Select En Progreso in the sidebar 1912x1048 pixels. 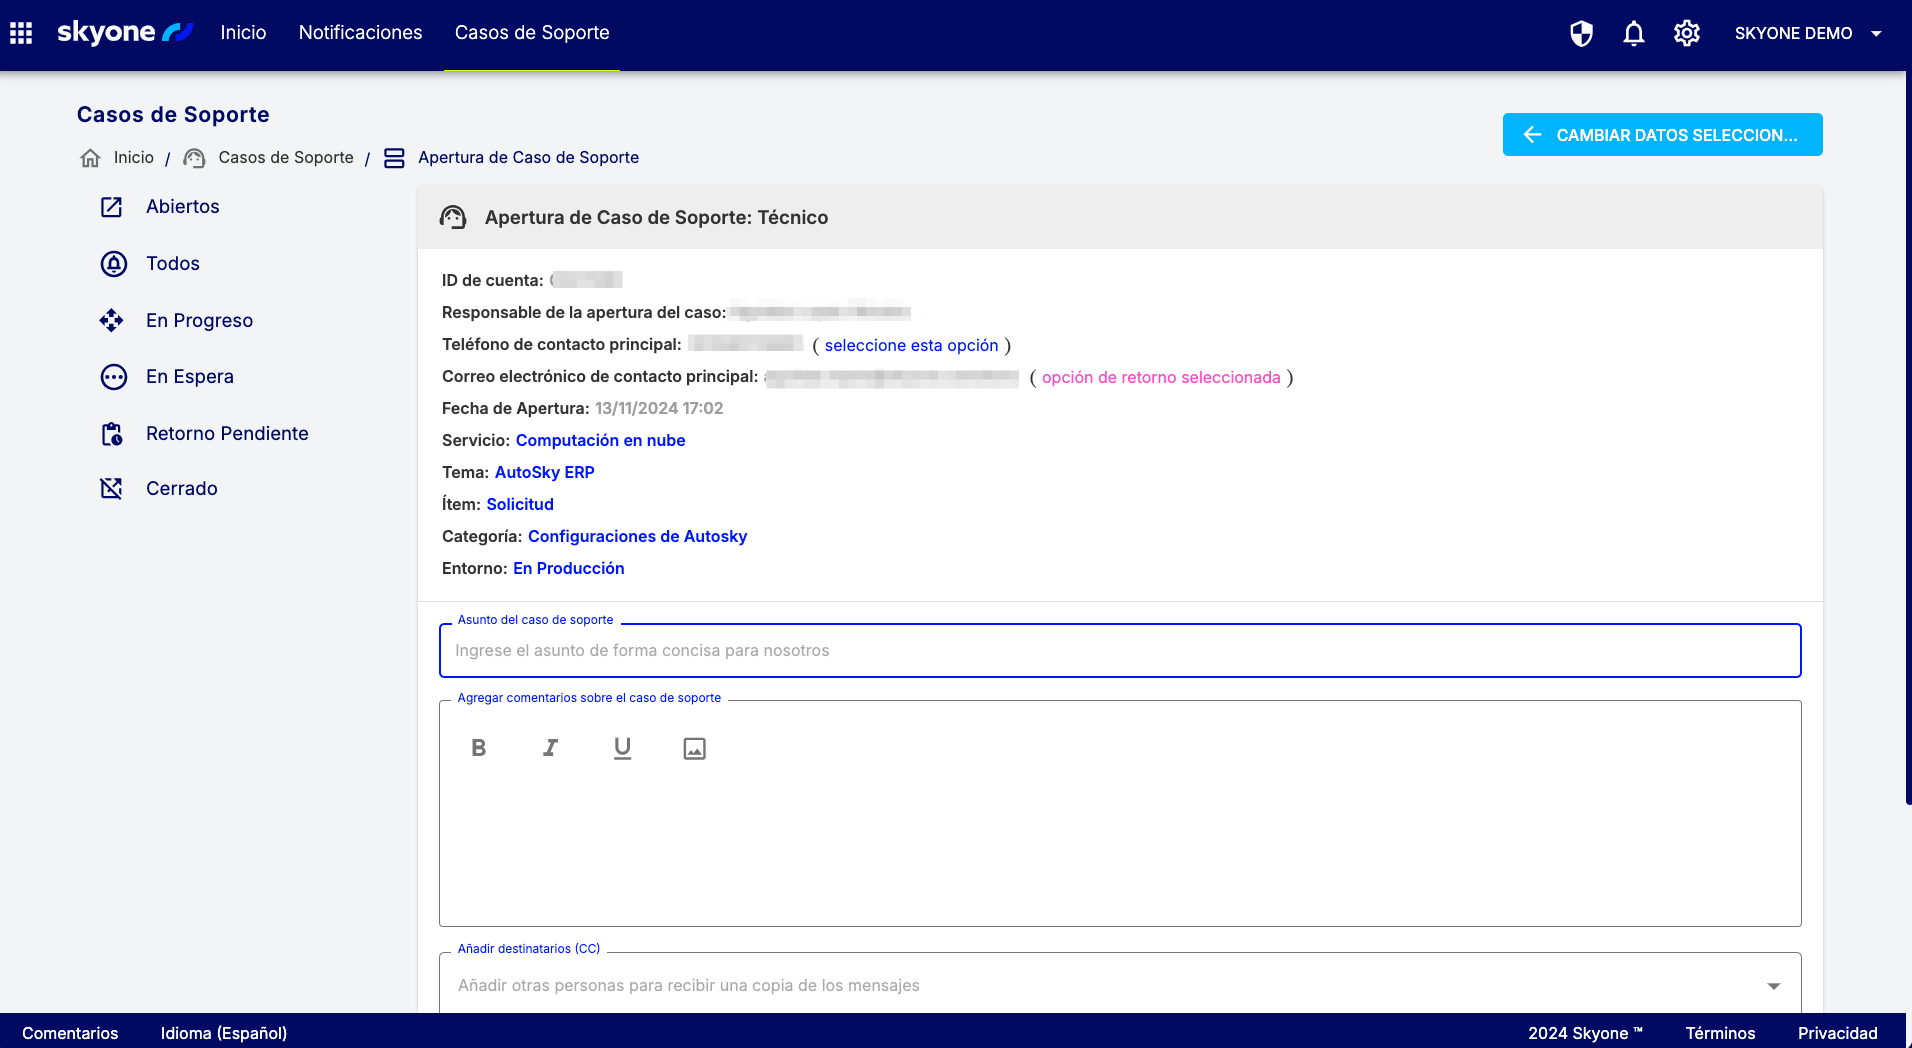[x=199, y=321]
